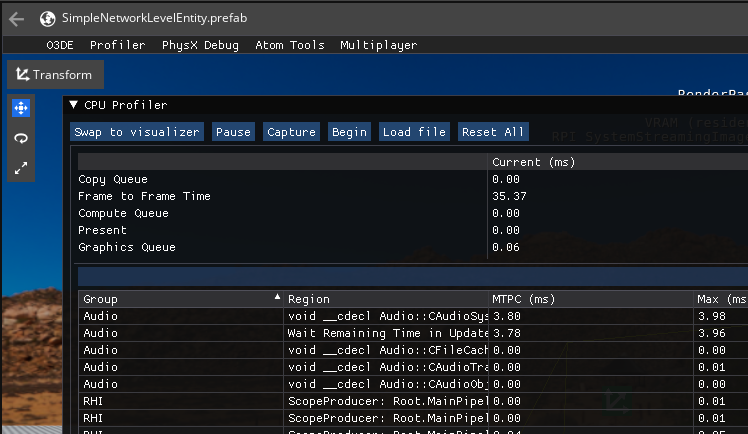Select the move translate tool icon

pyautogui.click(x=21, y=108)
